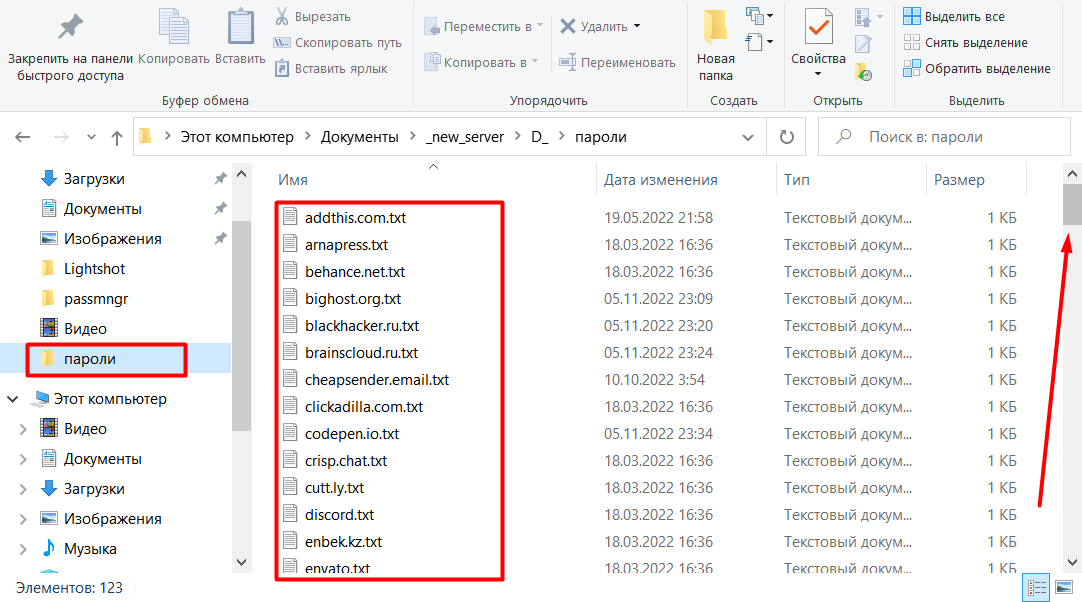Viewport: 1082px width, 602px height.
Task: Collapse Этот компьютер tree node
Action: 12,399
